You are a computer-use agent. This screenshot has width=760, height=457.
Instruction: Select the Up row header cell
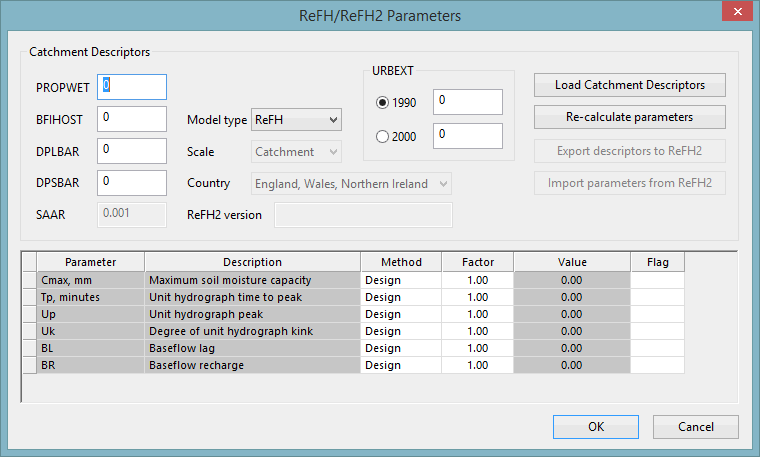tap(28, 314)
